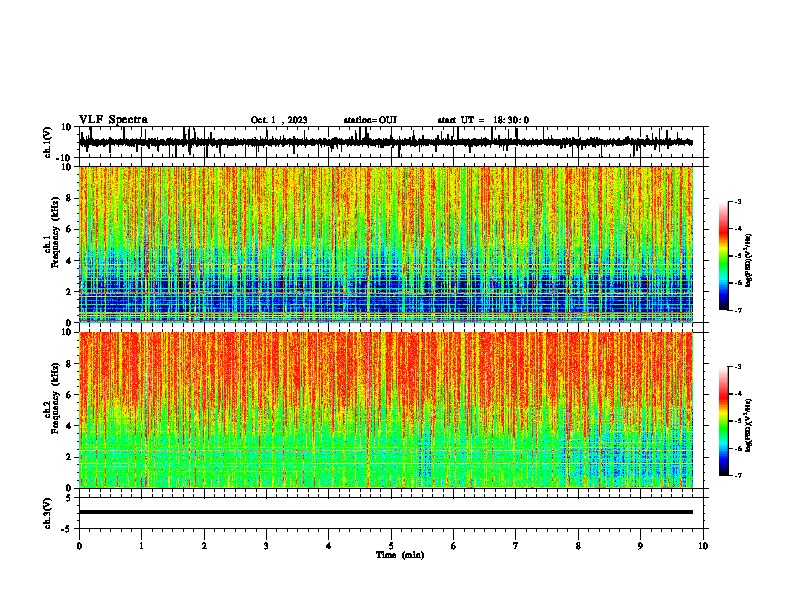The height and width of the screenshot is (612, 792).
Task: Click the ch.1 color bar label "log(PSD)"
Action: [748, 261]
